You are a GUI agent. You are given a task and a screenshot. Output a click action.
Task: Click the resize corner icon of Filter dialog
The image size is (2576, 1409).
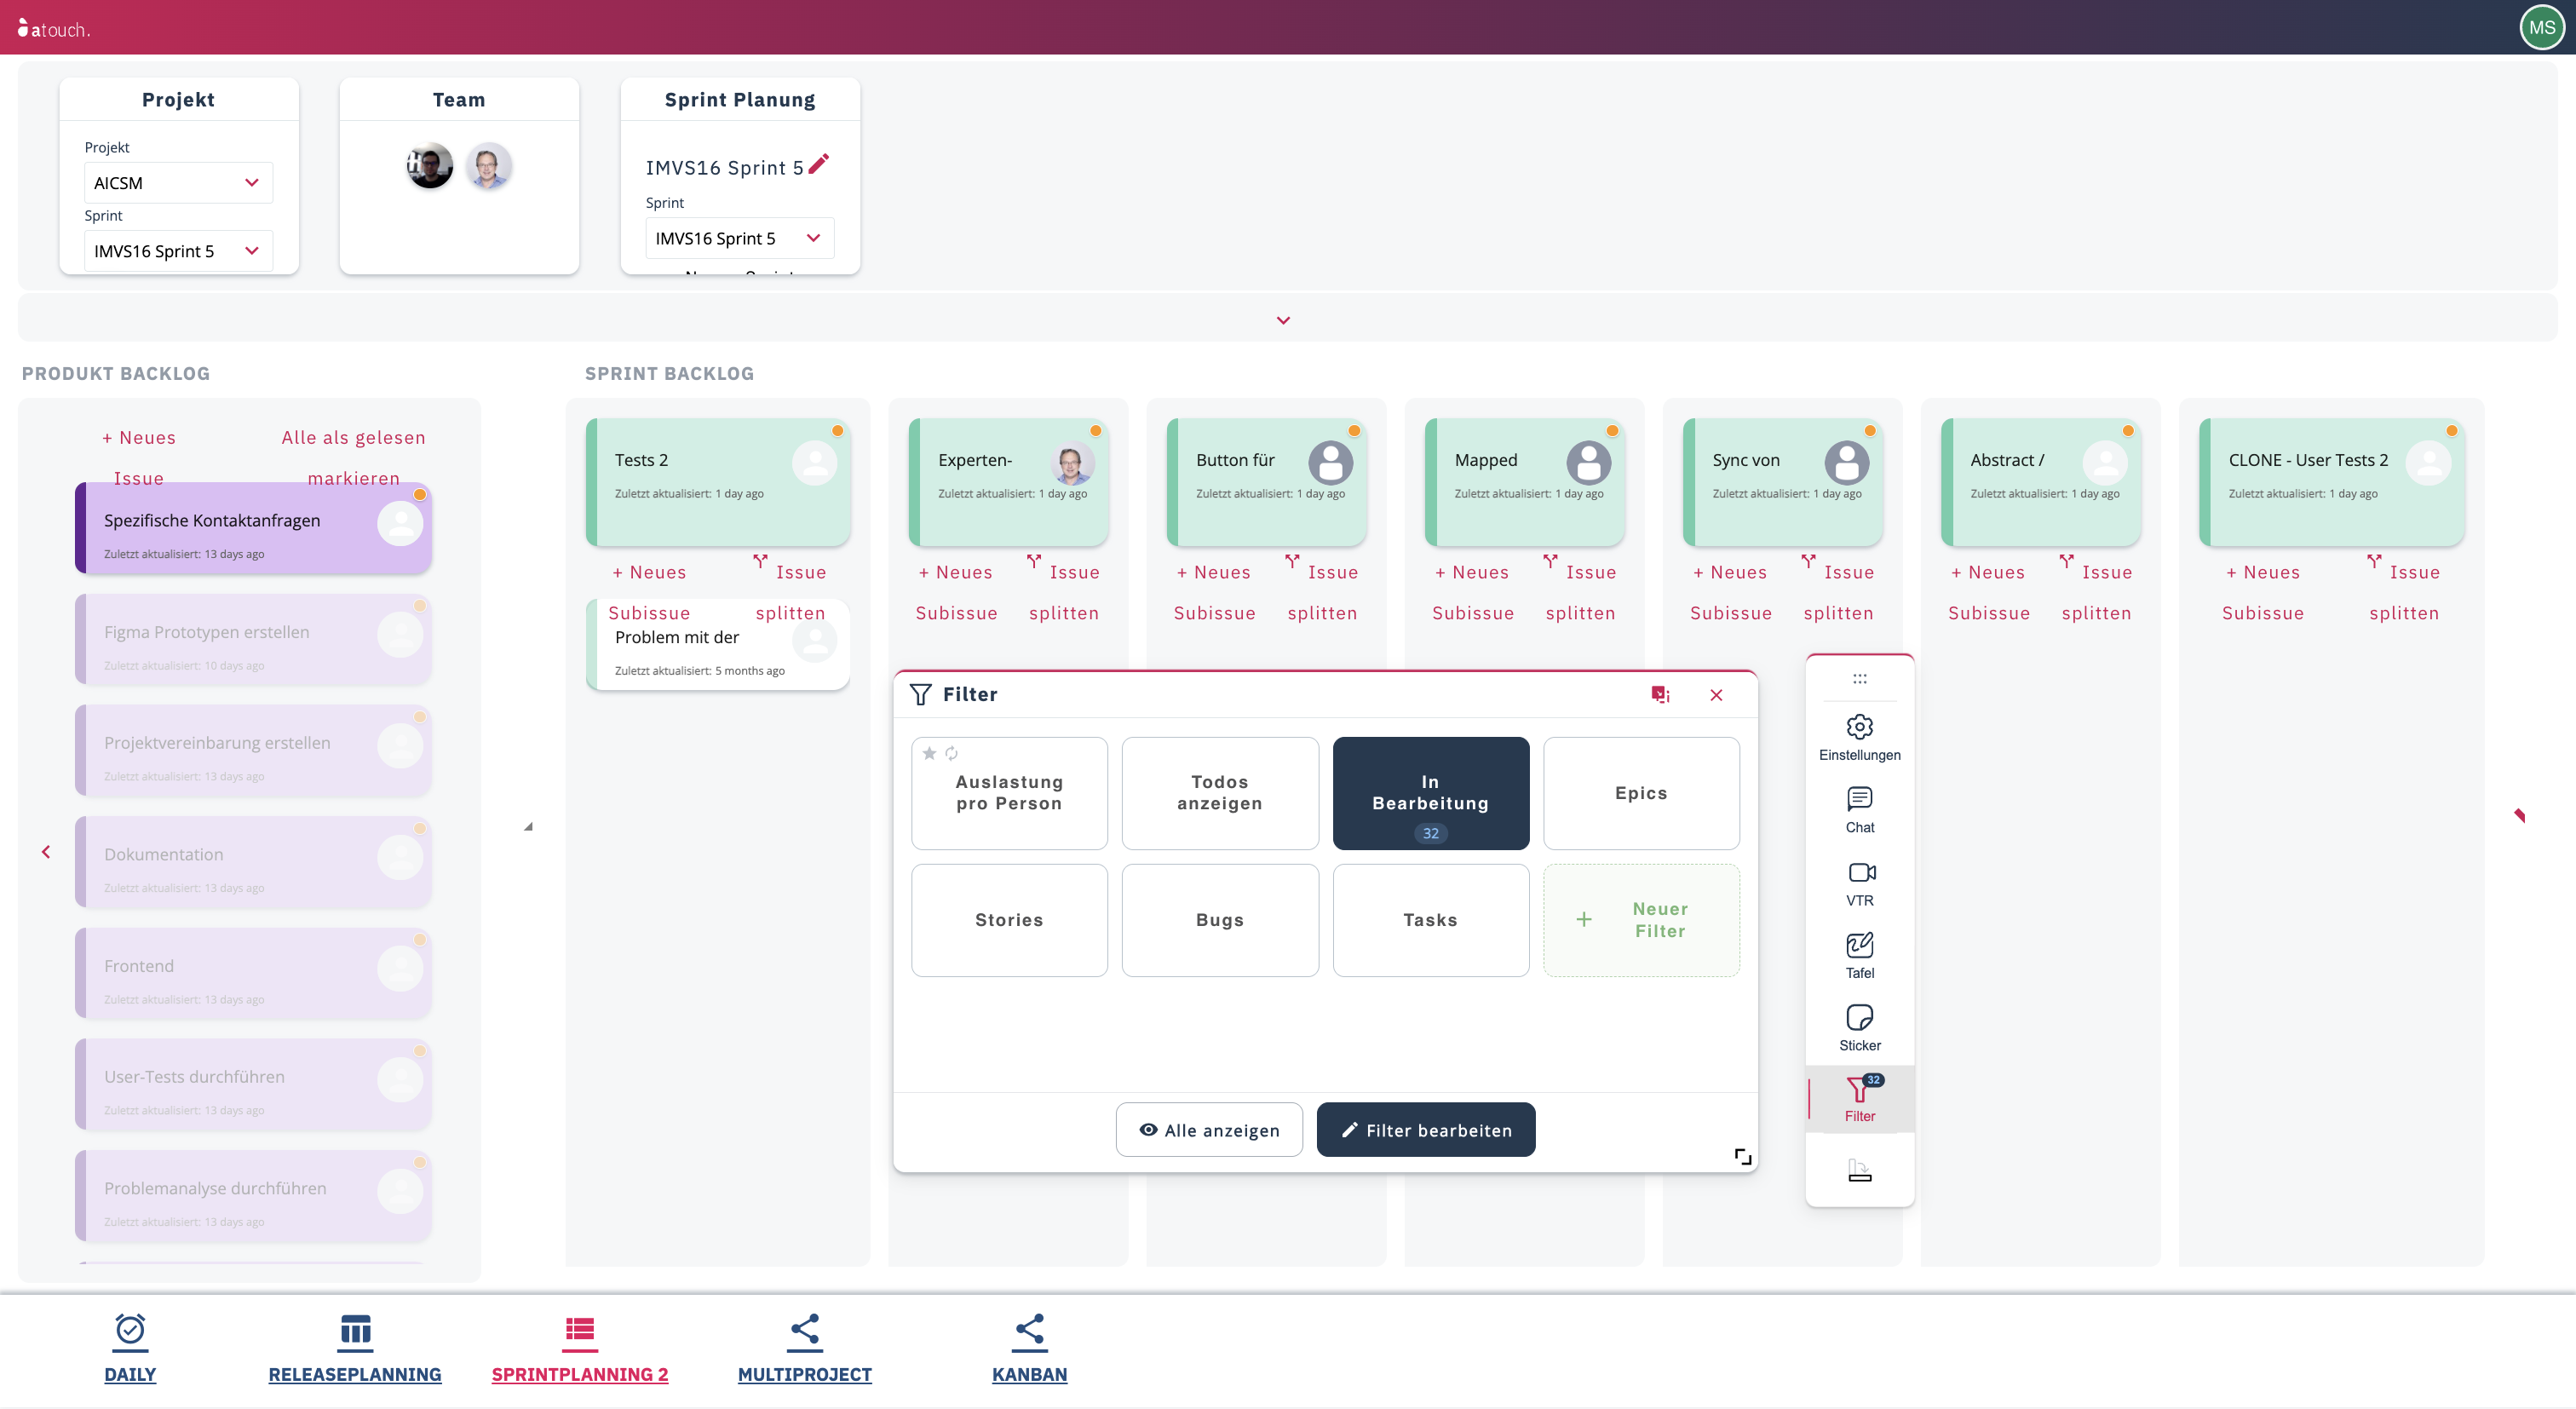(x=1742, y=1156)
